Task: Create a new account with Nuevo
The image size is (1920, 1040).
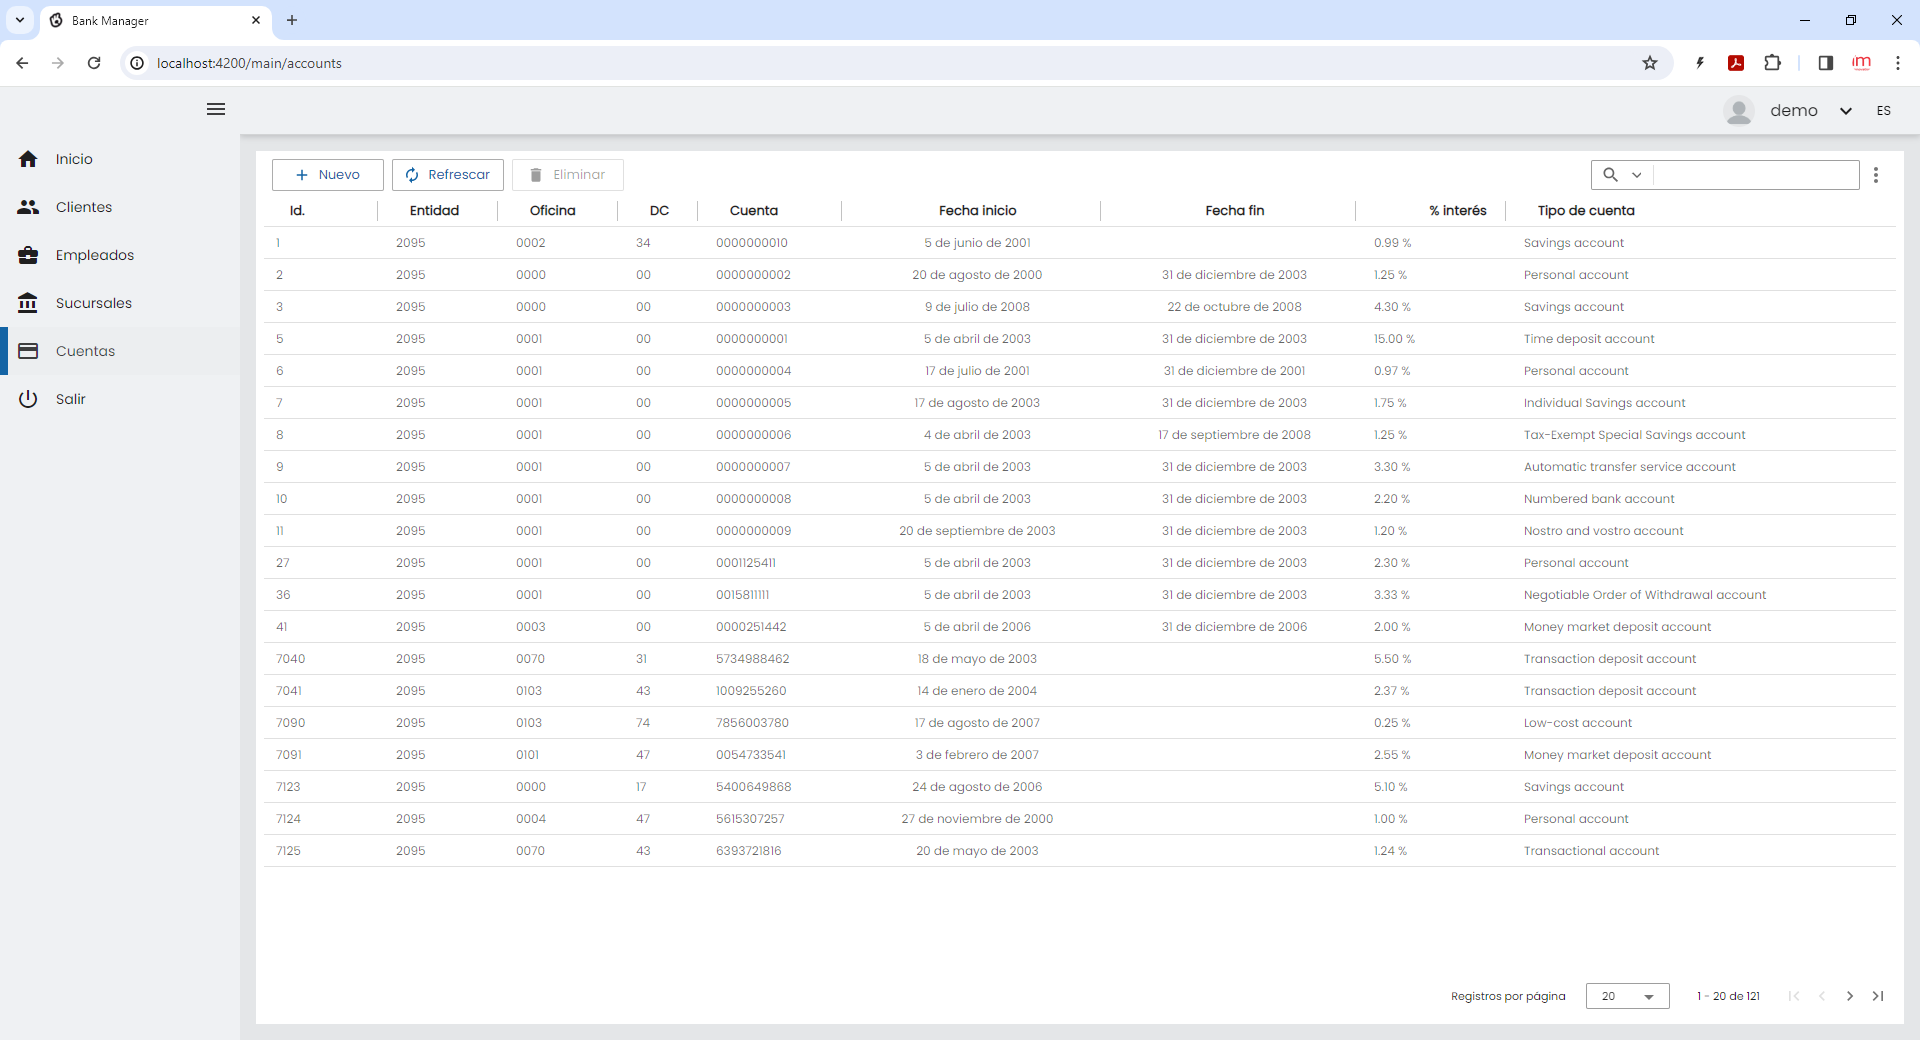Action: tap(328, 175)
